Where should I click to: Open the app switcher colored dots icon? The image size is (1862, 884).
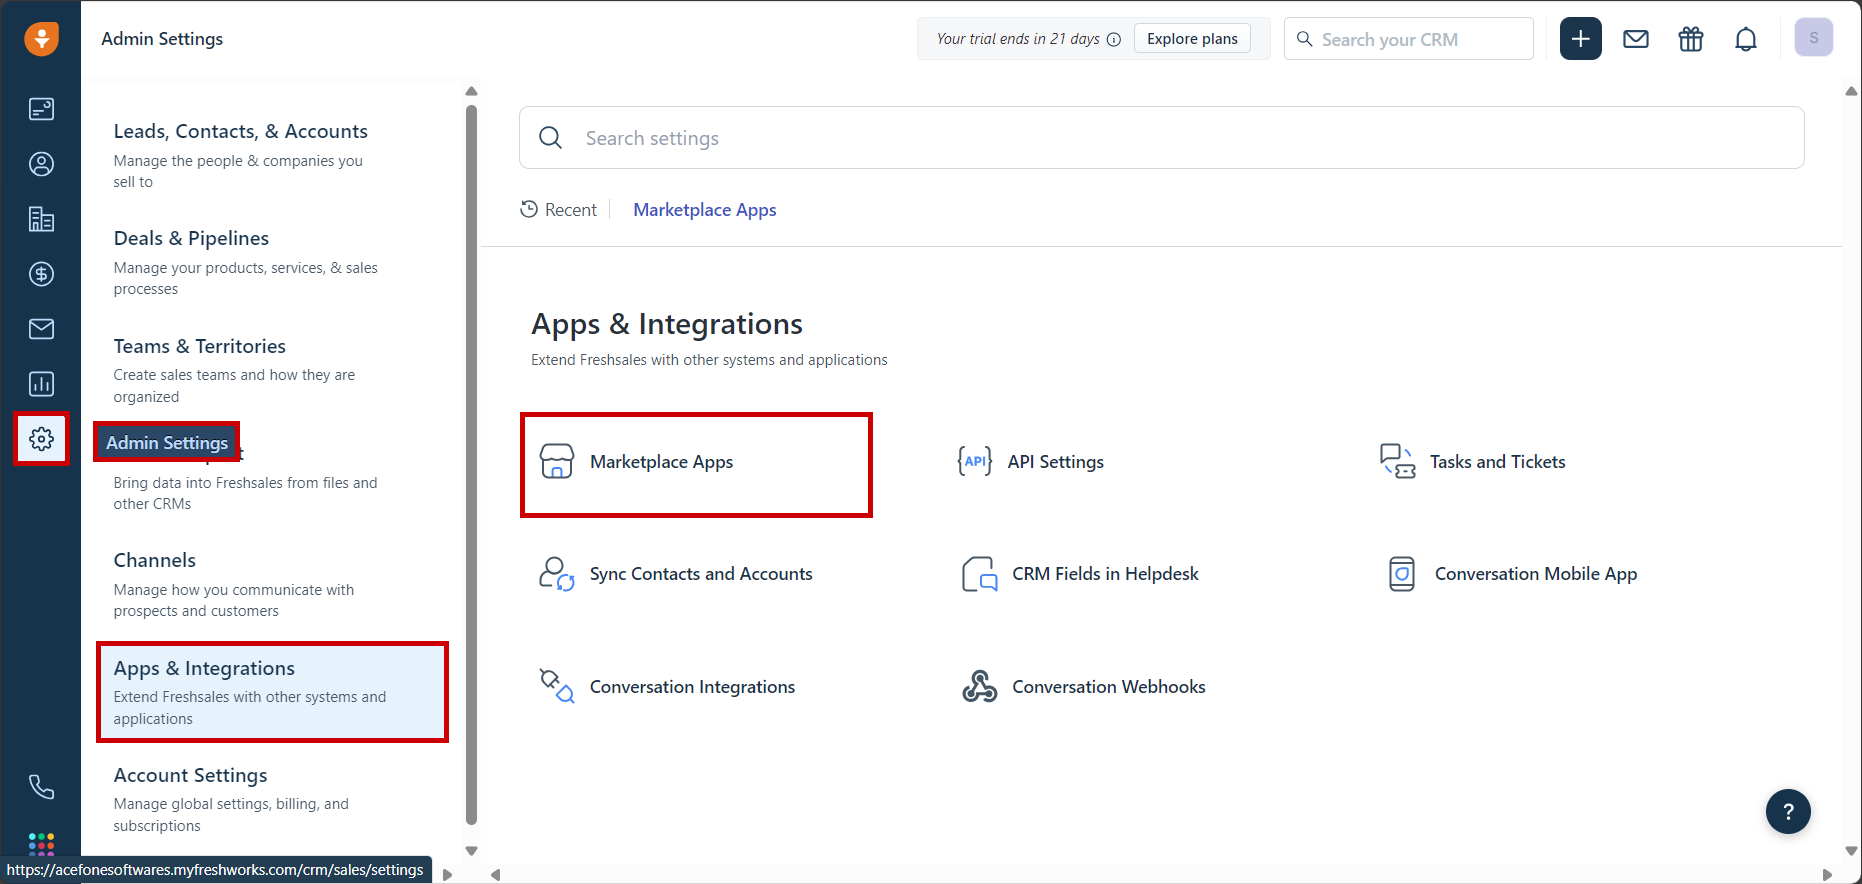pos(41,844)
